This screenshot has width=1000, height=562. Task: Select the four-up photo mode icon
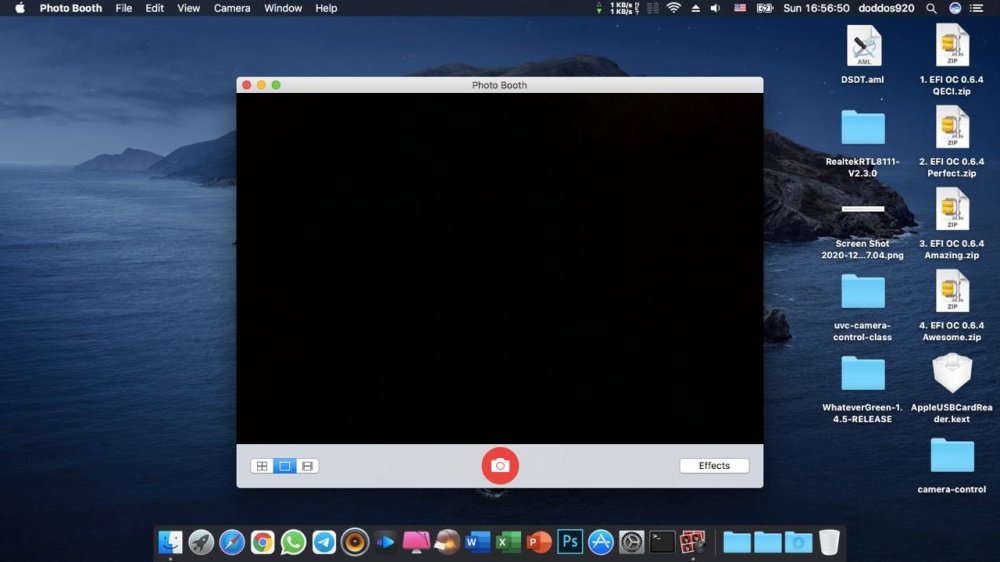pyautogui.click(x=262, y=466)
